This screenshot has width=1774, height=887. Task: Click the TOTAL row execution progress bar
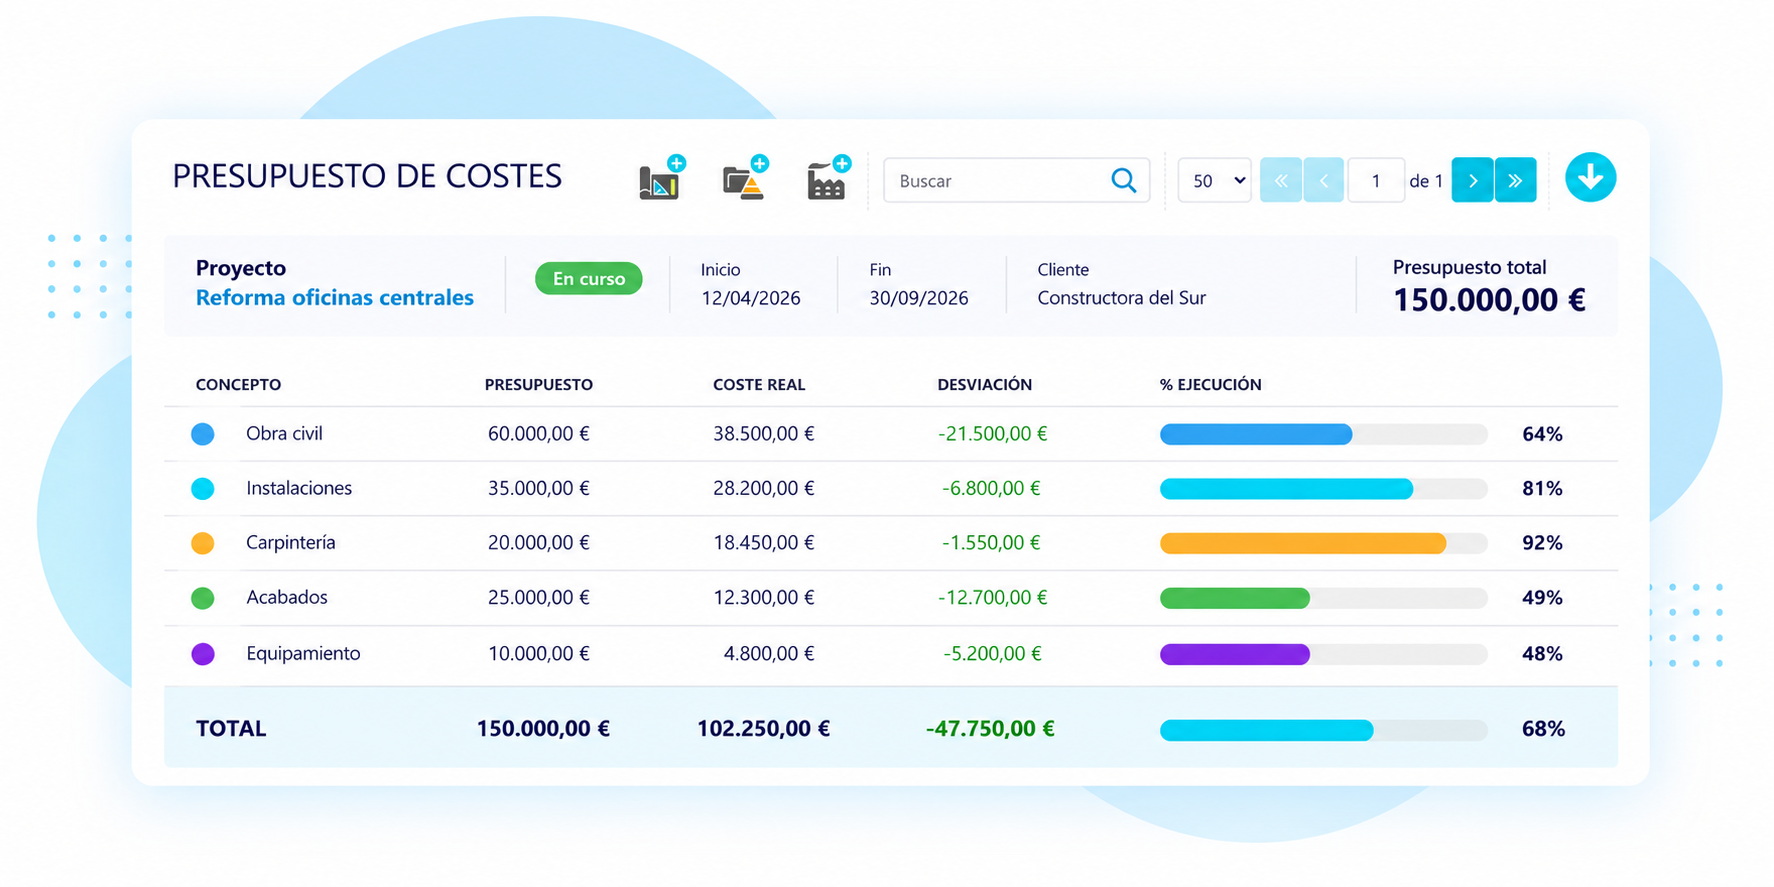point(1323,730)
